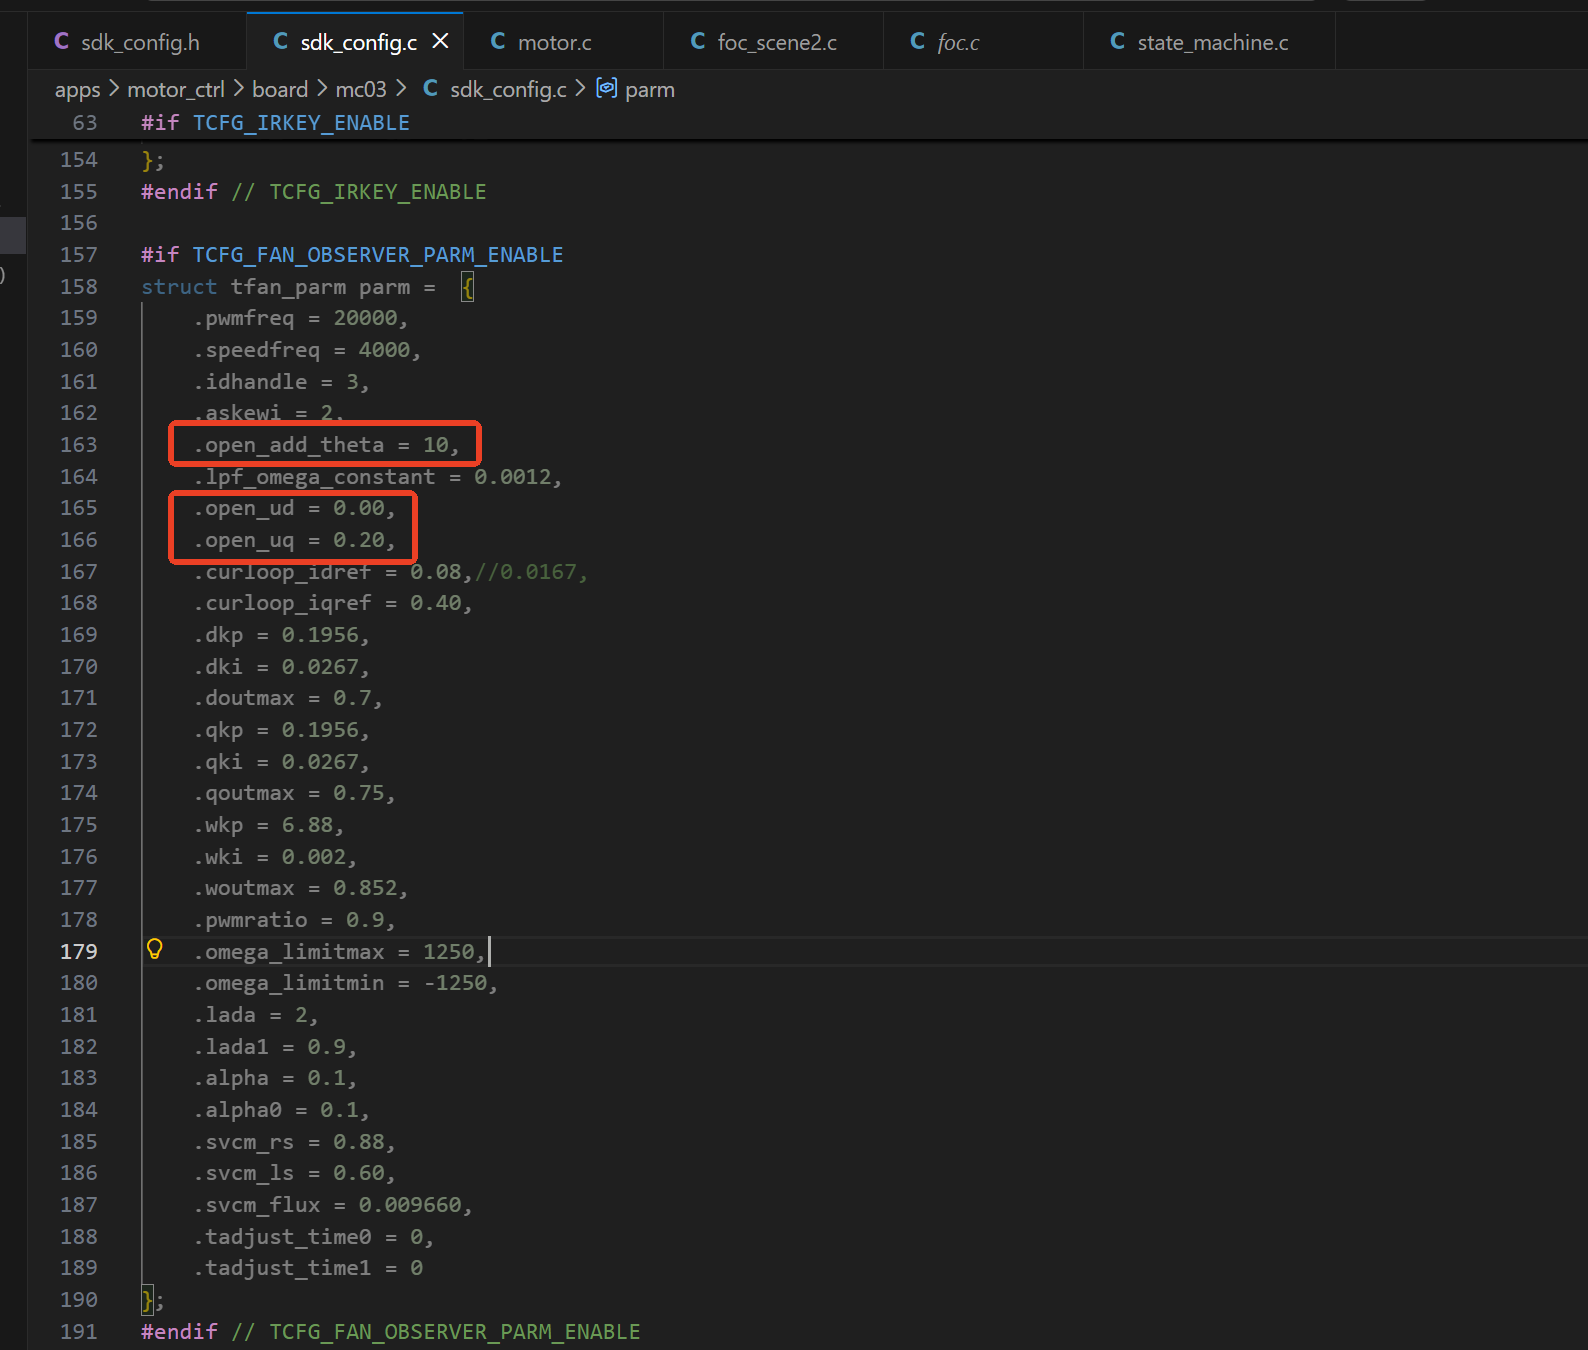
Task: Click the .svcm_flux = 0.009660 line
Action: coord(333,1205)
